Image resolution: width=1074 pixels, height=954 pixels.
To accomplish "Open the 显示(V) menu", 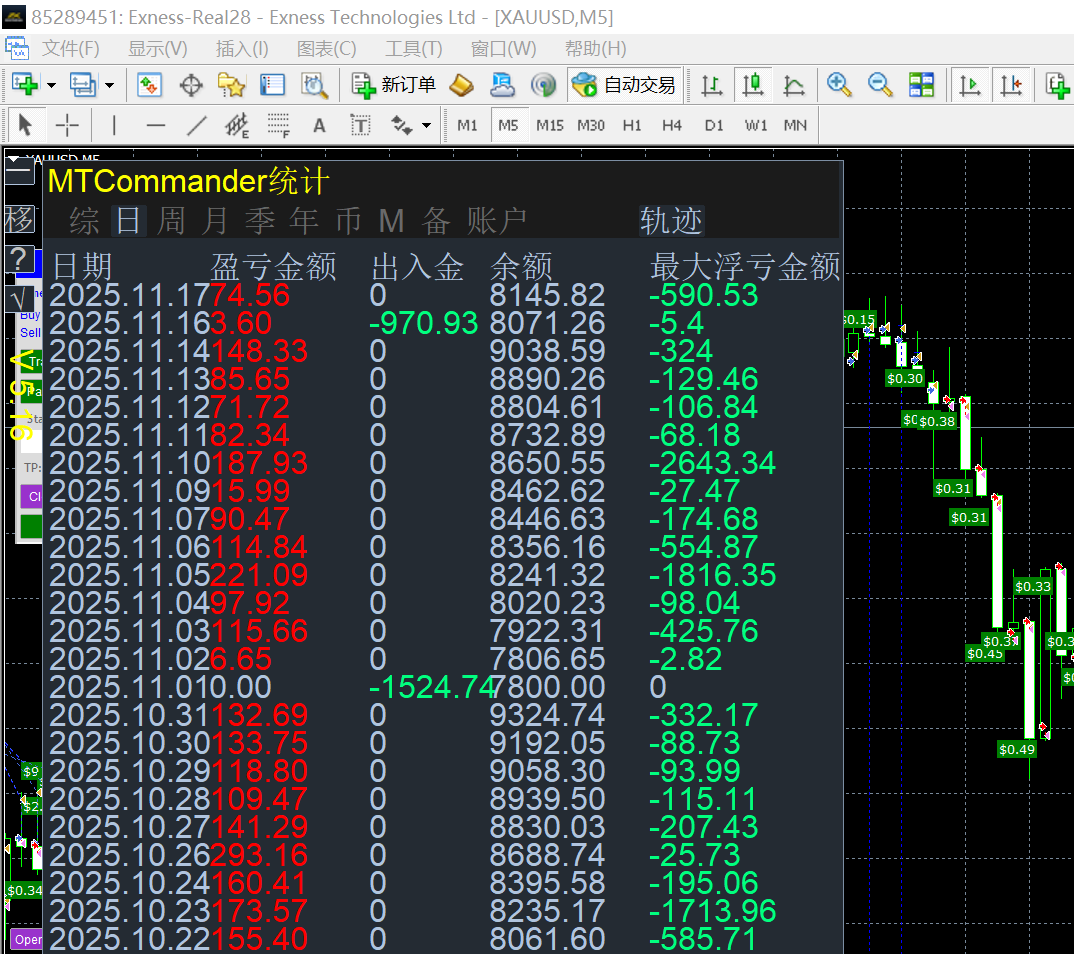I will click(x=158, y=49).
